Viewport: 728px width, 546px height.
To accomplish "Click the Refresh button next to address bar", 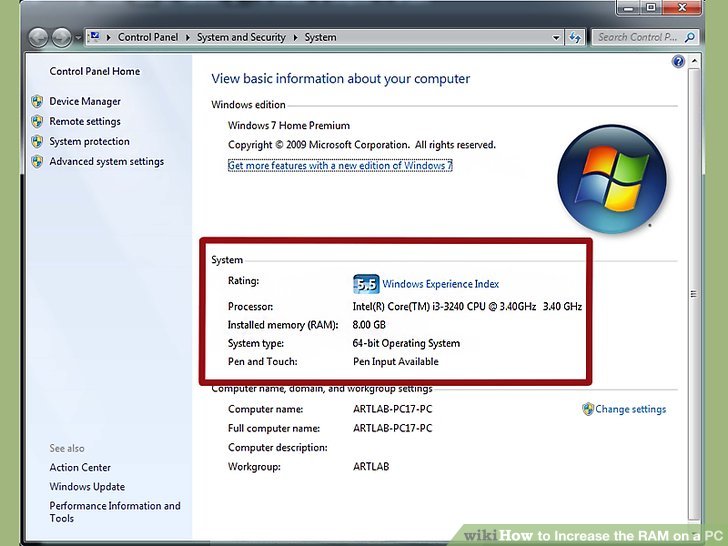I will (575, 38).
